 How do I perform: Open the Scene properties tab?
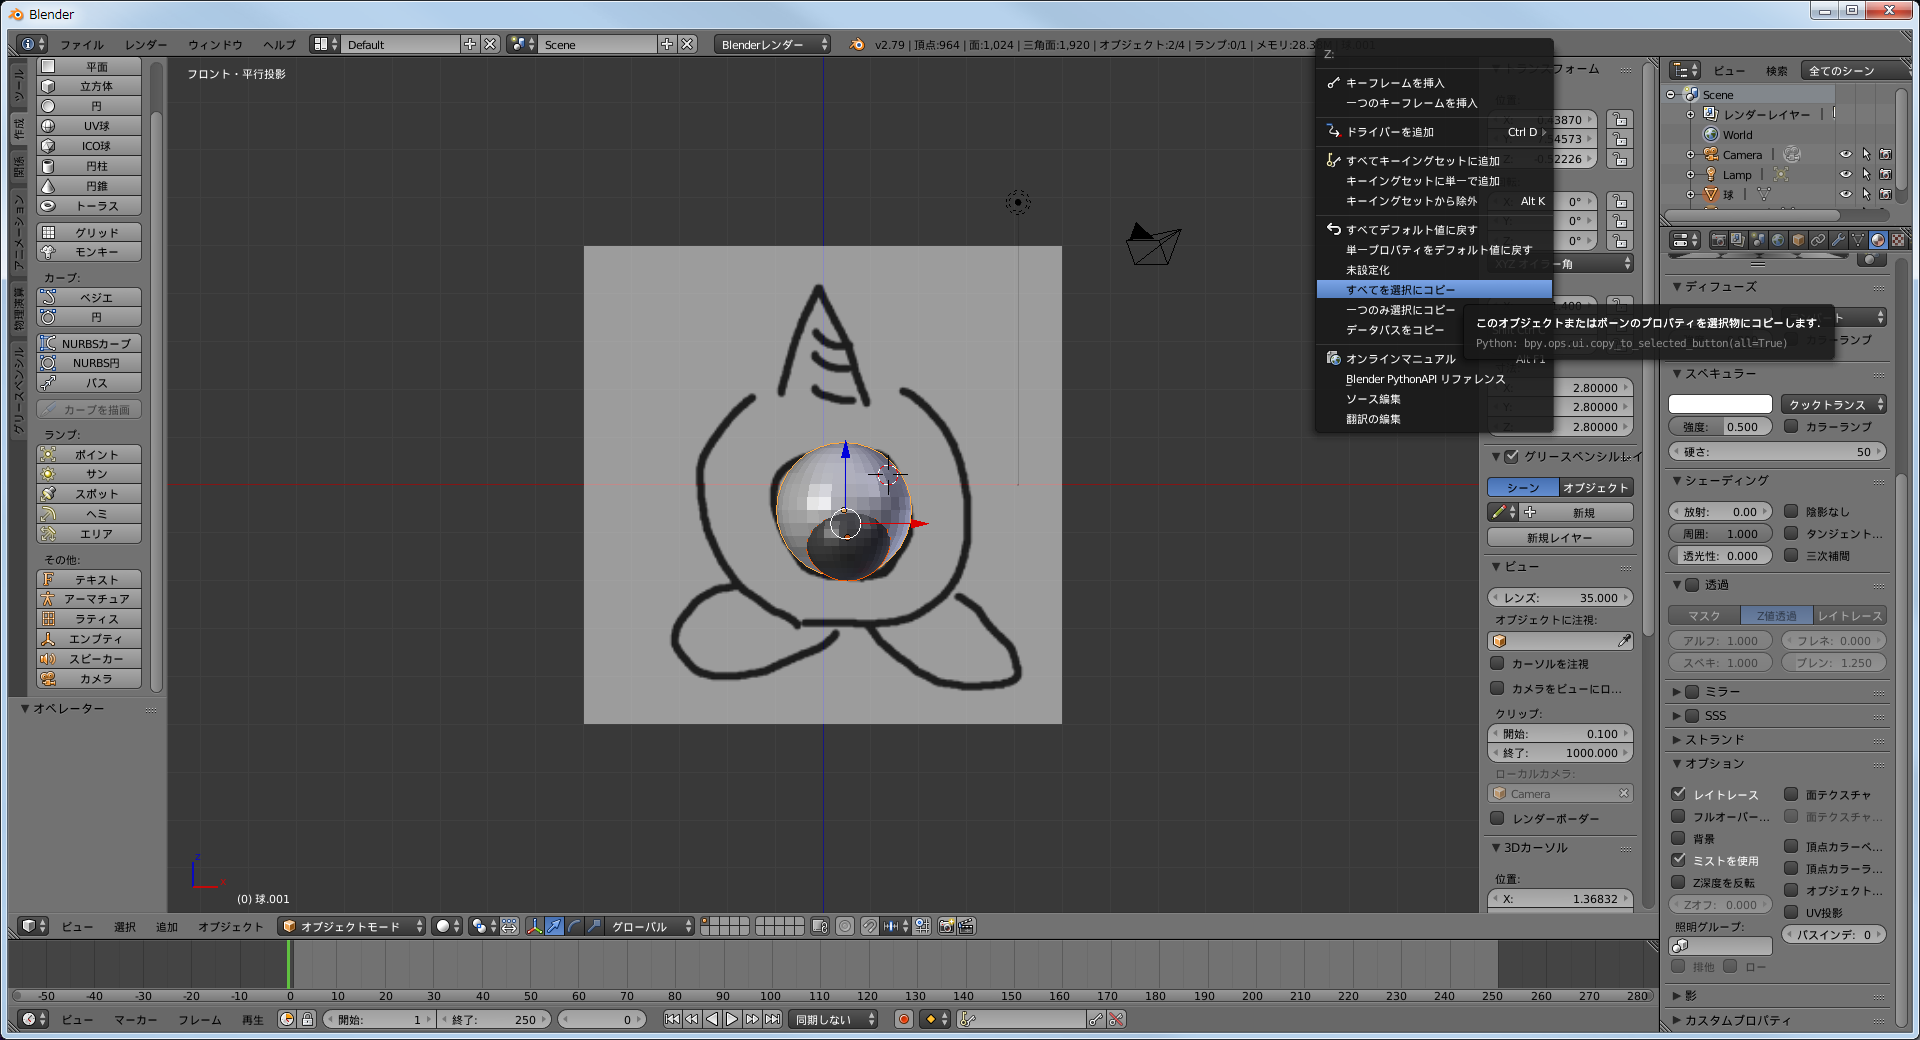(x=1759, y=240)
